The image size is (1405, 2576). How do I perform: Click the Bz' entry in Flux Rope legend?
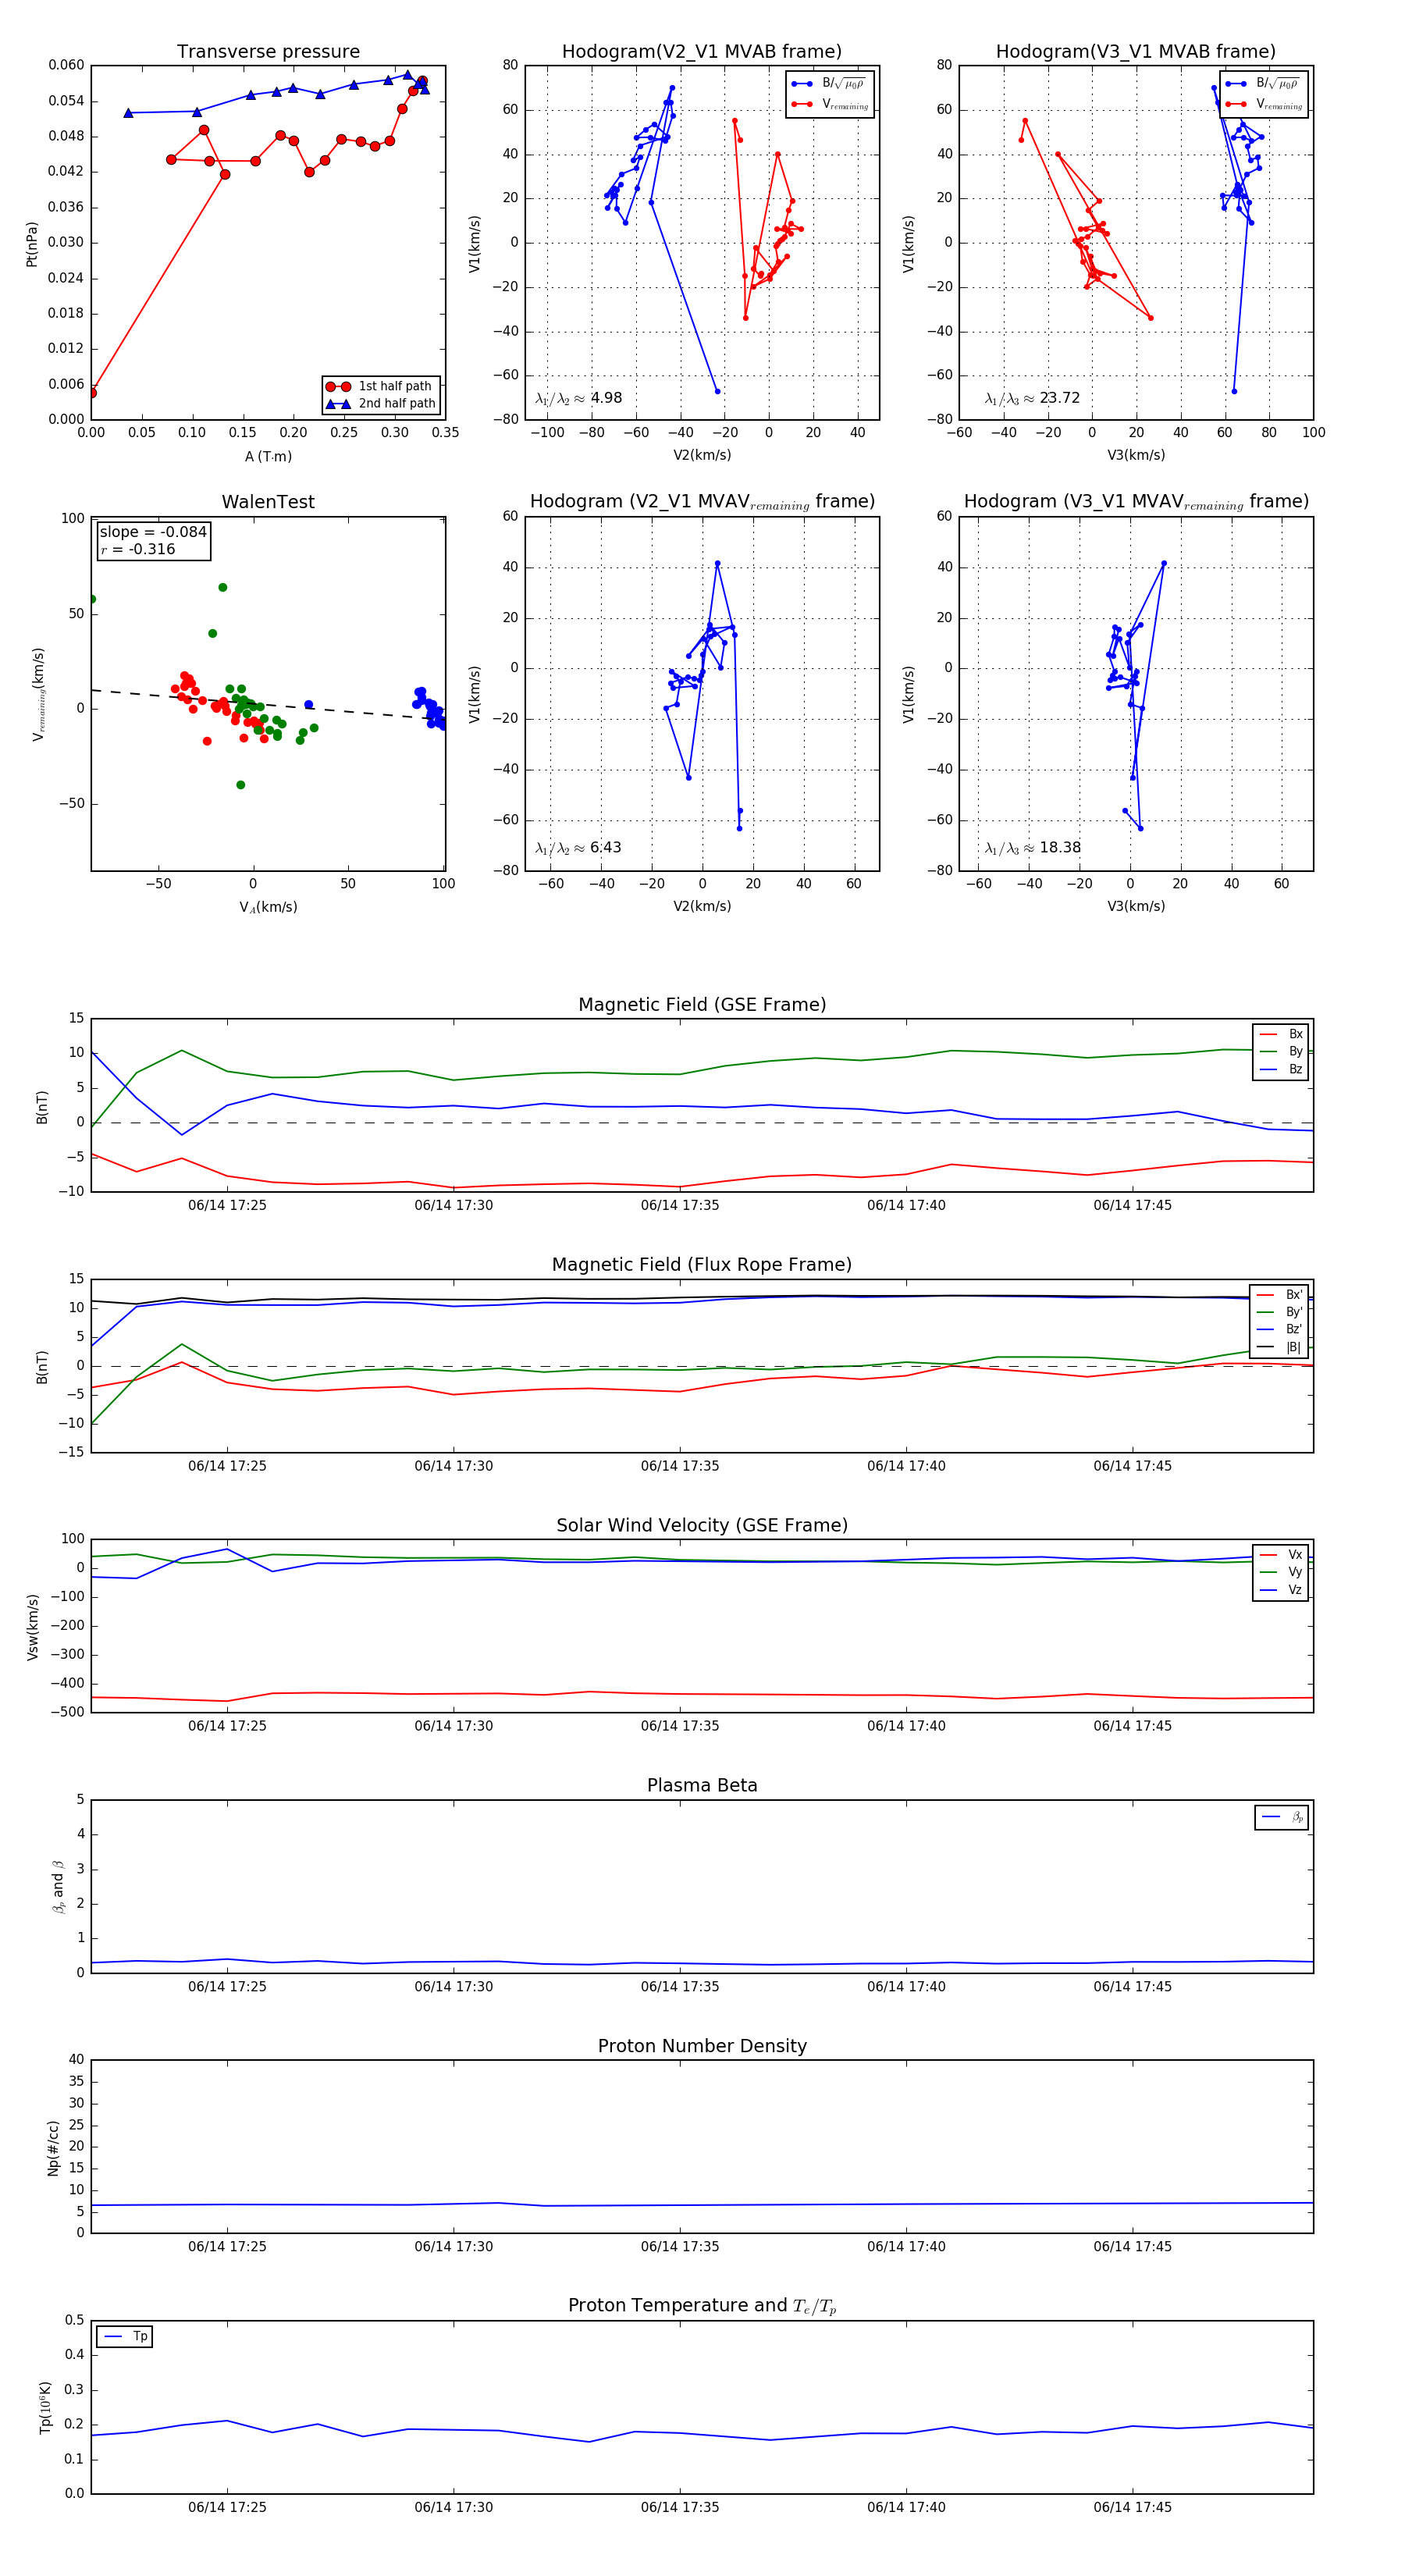(1279, 1330)
